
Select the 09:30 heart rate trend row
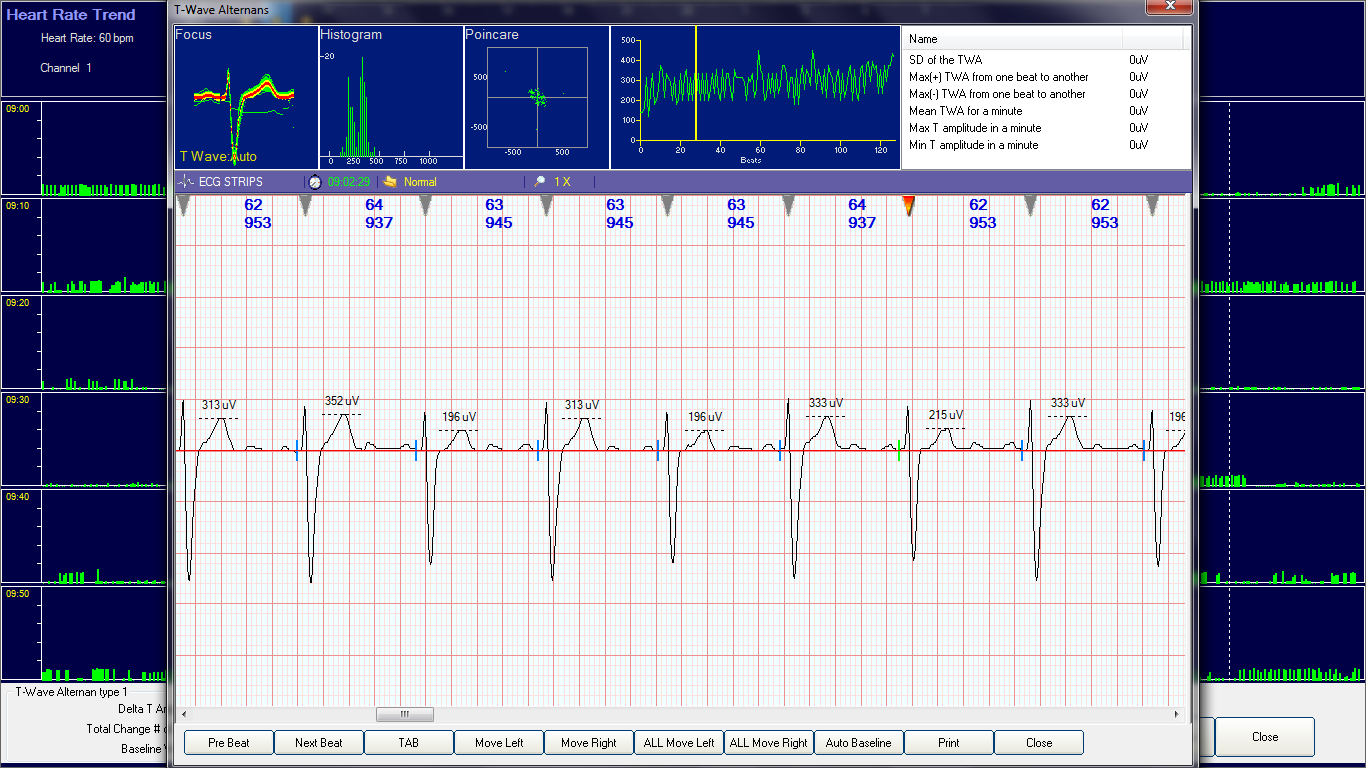coord(84,439)
